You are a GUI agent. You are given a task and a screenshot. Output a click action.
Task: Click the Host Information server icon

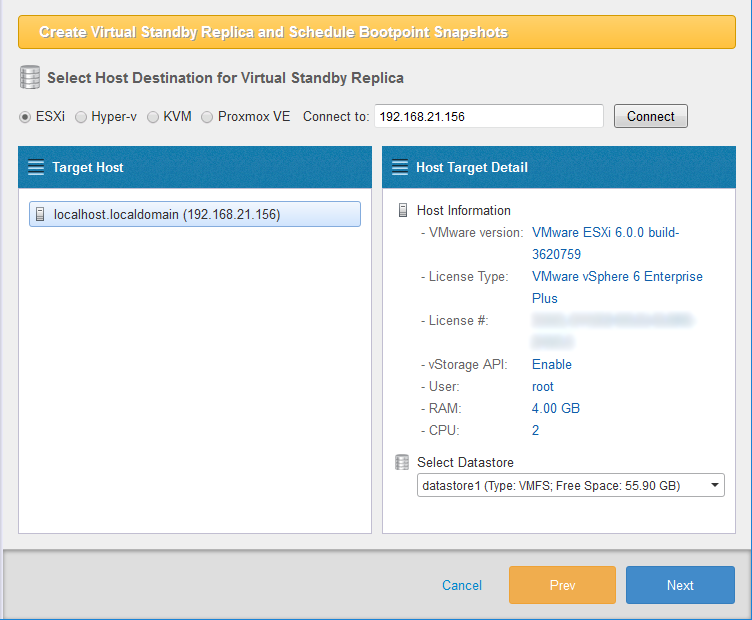tap(403, 210)
